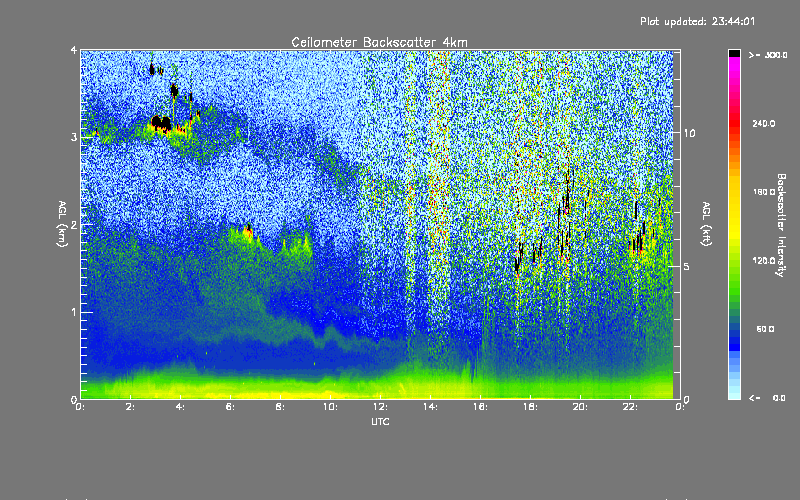Click the '8:' UTC hour tick label
Image resolution: width=800 pixels, height=500 pixels.
280,407
